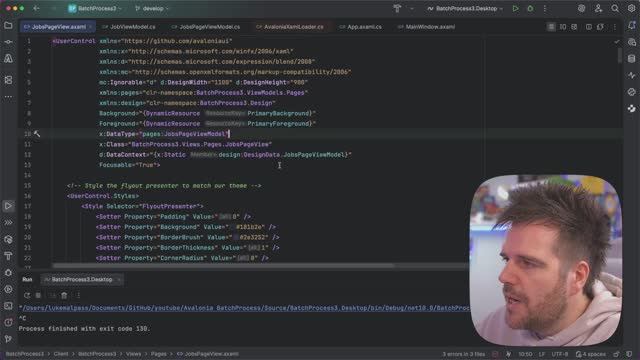The height and width of the screenshot is (360, 640).
Task: Clear console output with trash icon
Action: [x=64, y=295]
